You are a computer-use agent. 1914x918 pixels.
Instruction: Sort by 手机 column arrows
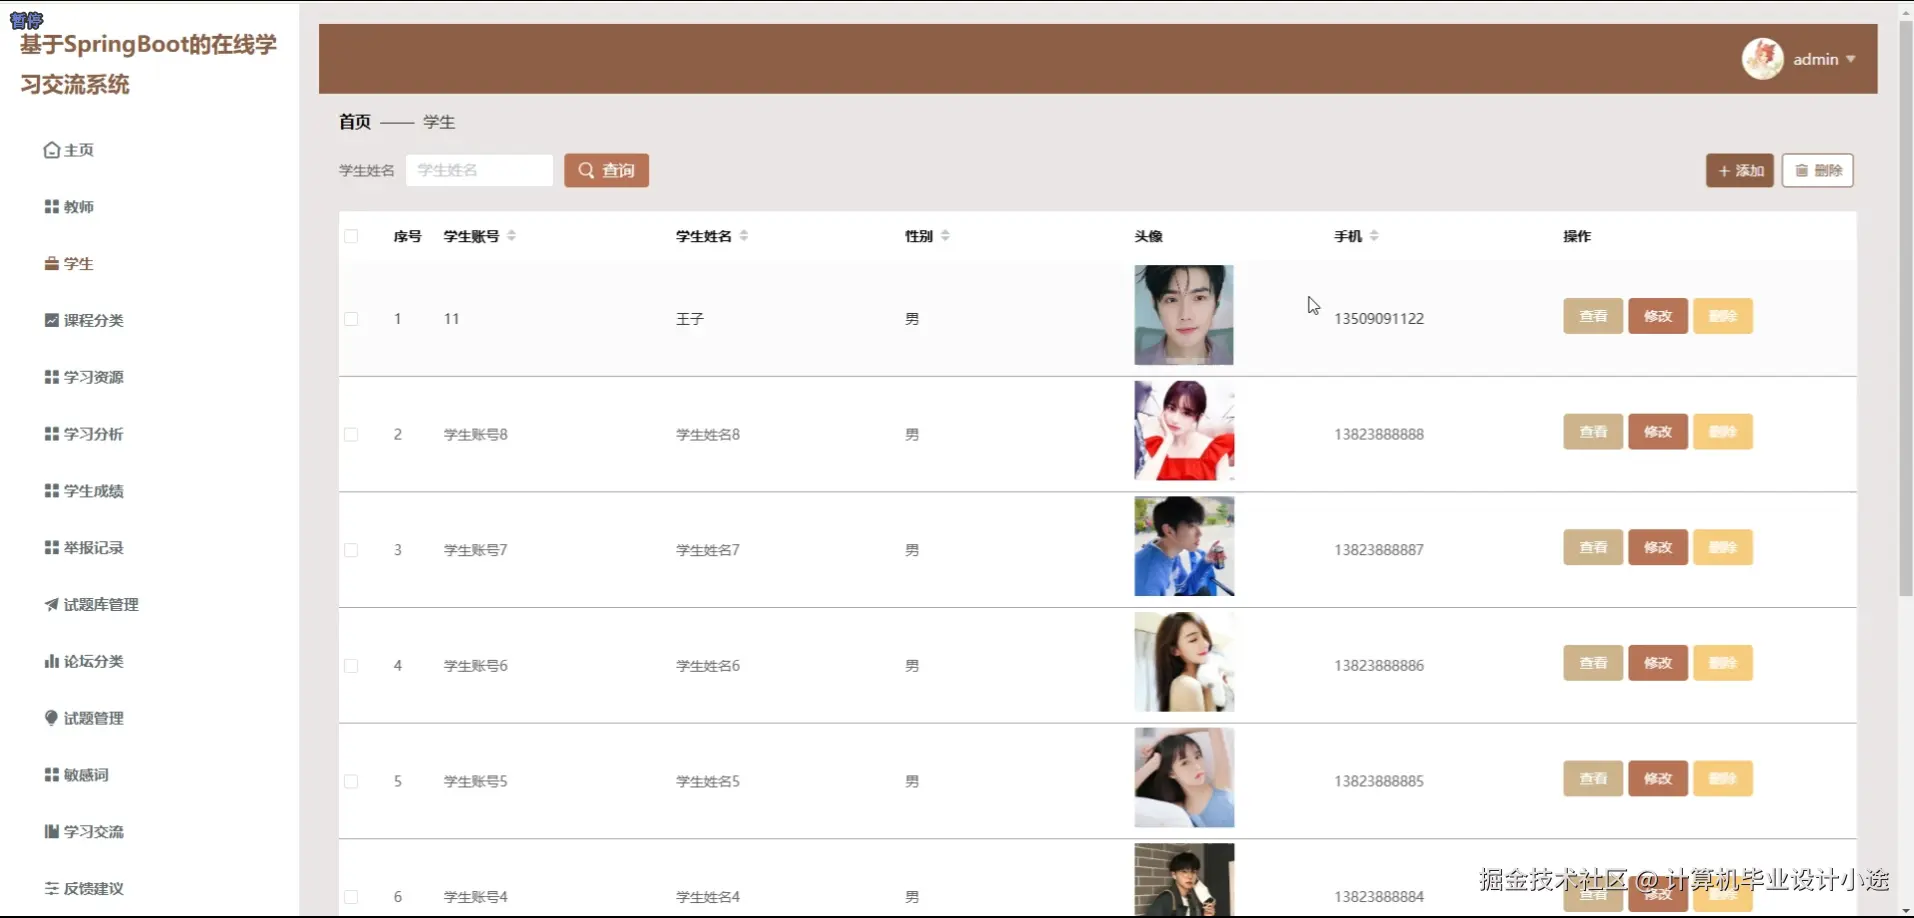pos(1374,236)
